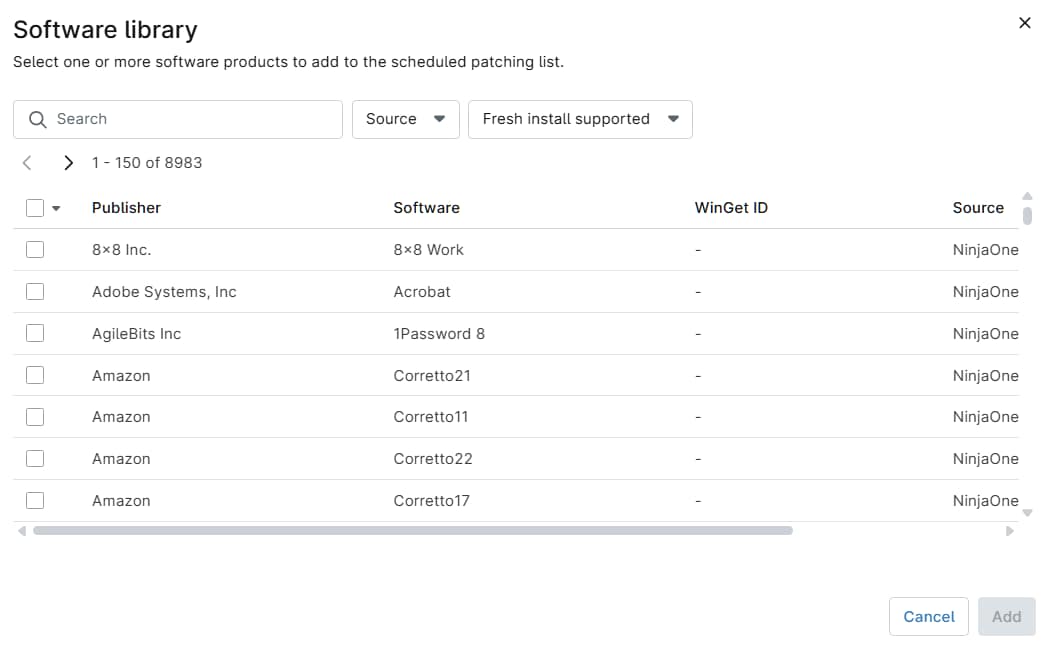Click the 1Password 8 software cell
The image size is (1052, 654).
click(439, 334)
